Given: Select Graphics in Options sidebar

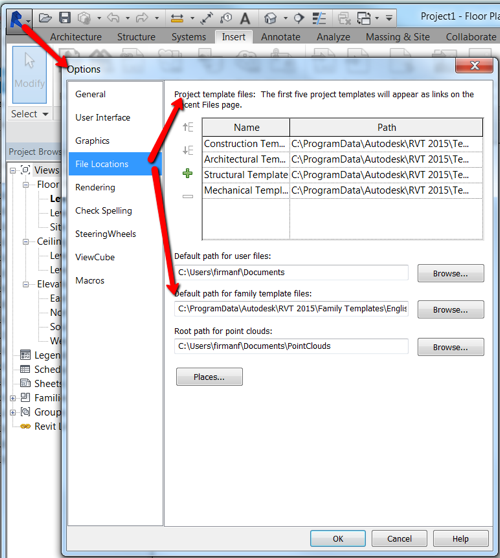Looking at the screenshot, I should coord(92,141).
